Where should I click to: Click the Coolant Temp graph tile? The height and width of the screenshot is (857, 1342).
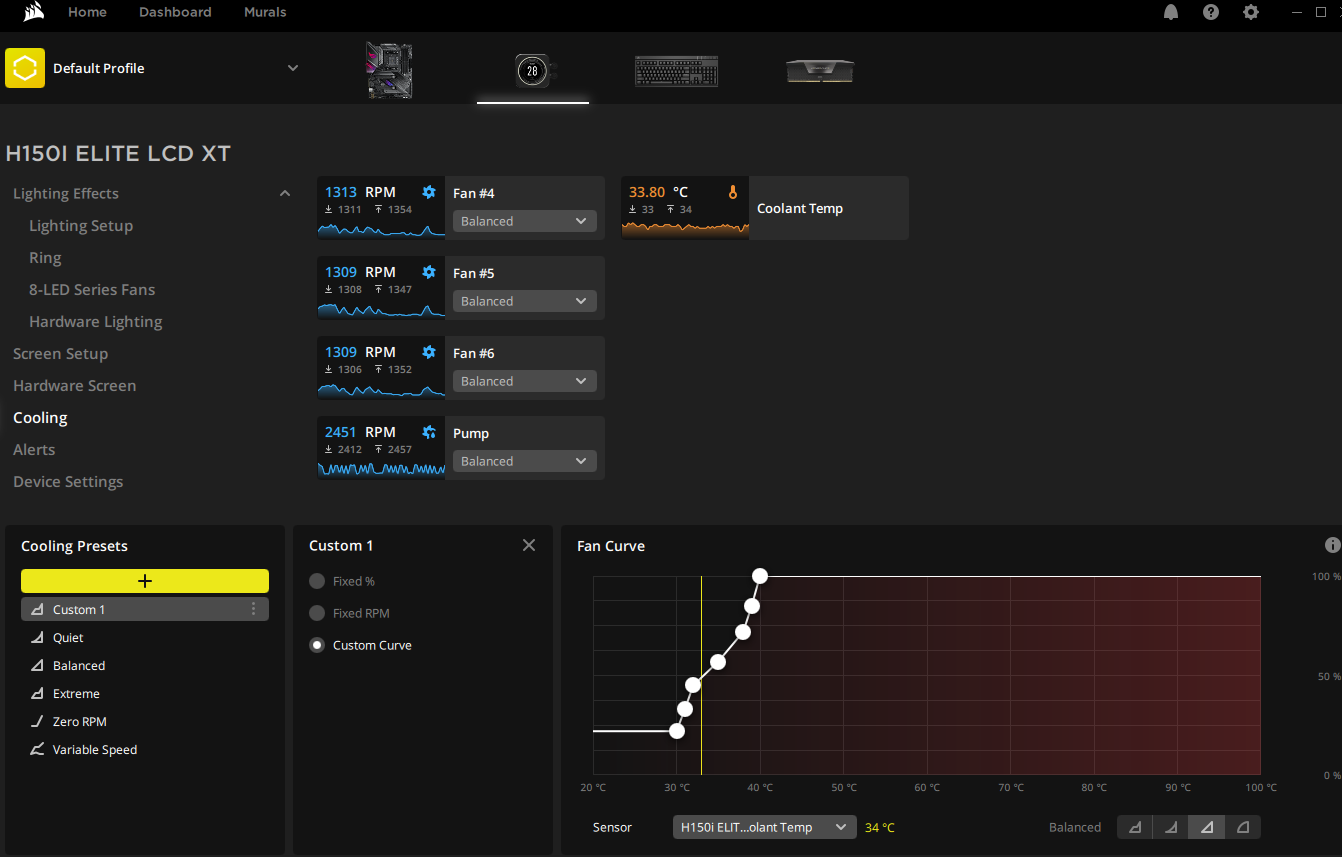click(685, 208)
